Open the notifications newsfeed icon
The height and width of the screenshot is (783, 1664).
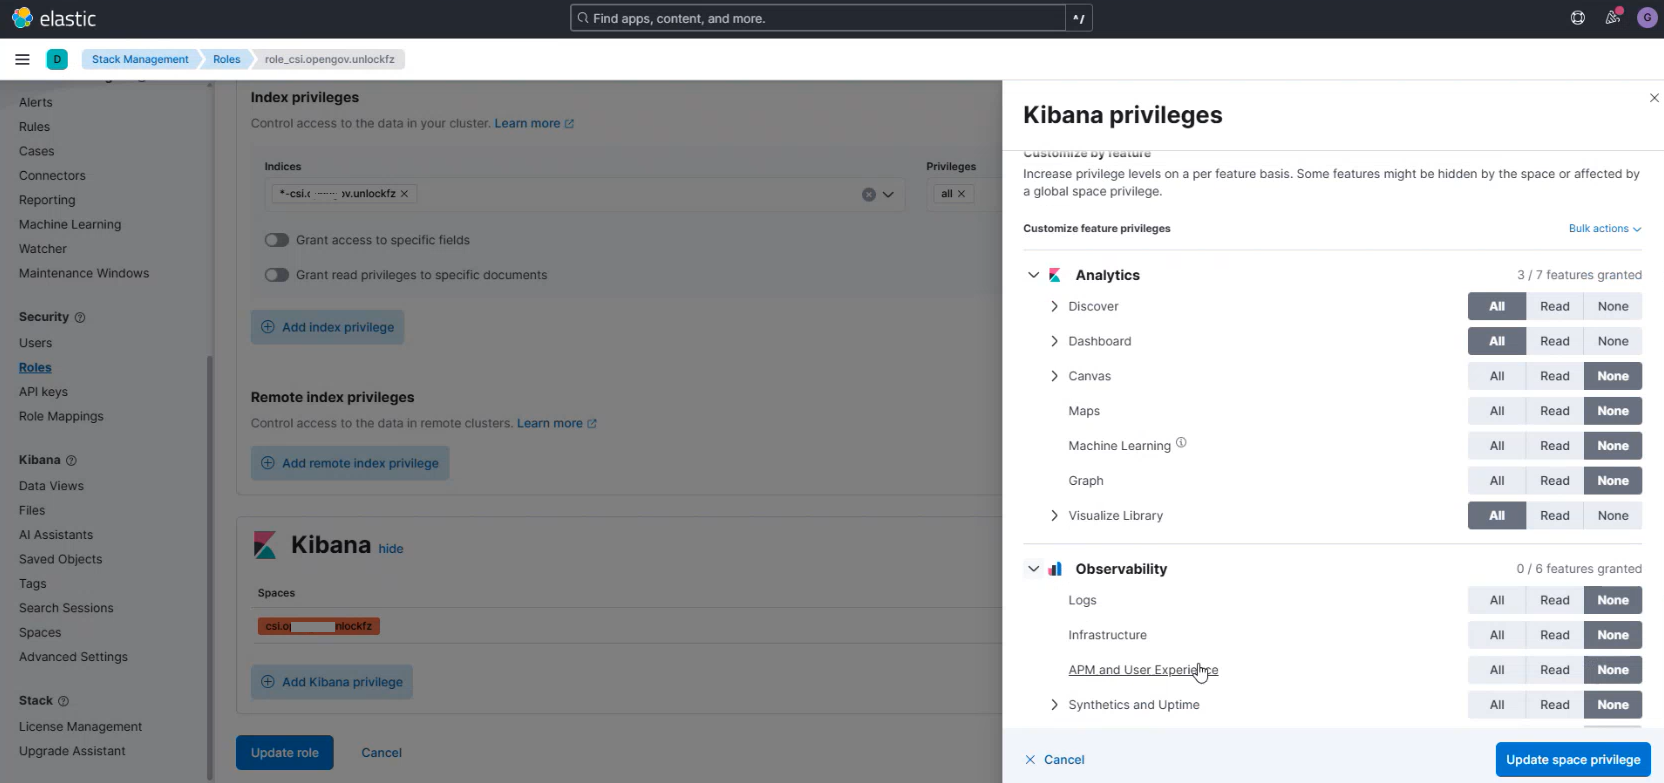pyautogui.click(x=1612, y=18)
